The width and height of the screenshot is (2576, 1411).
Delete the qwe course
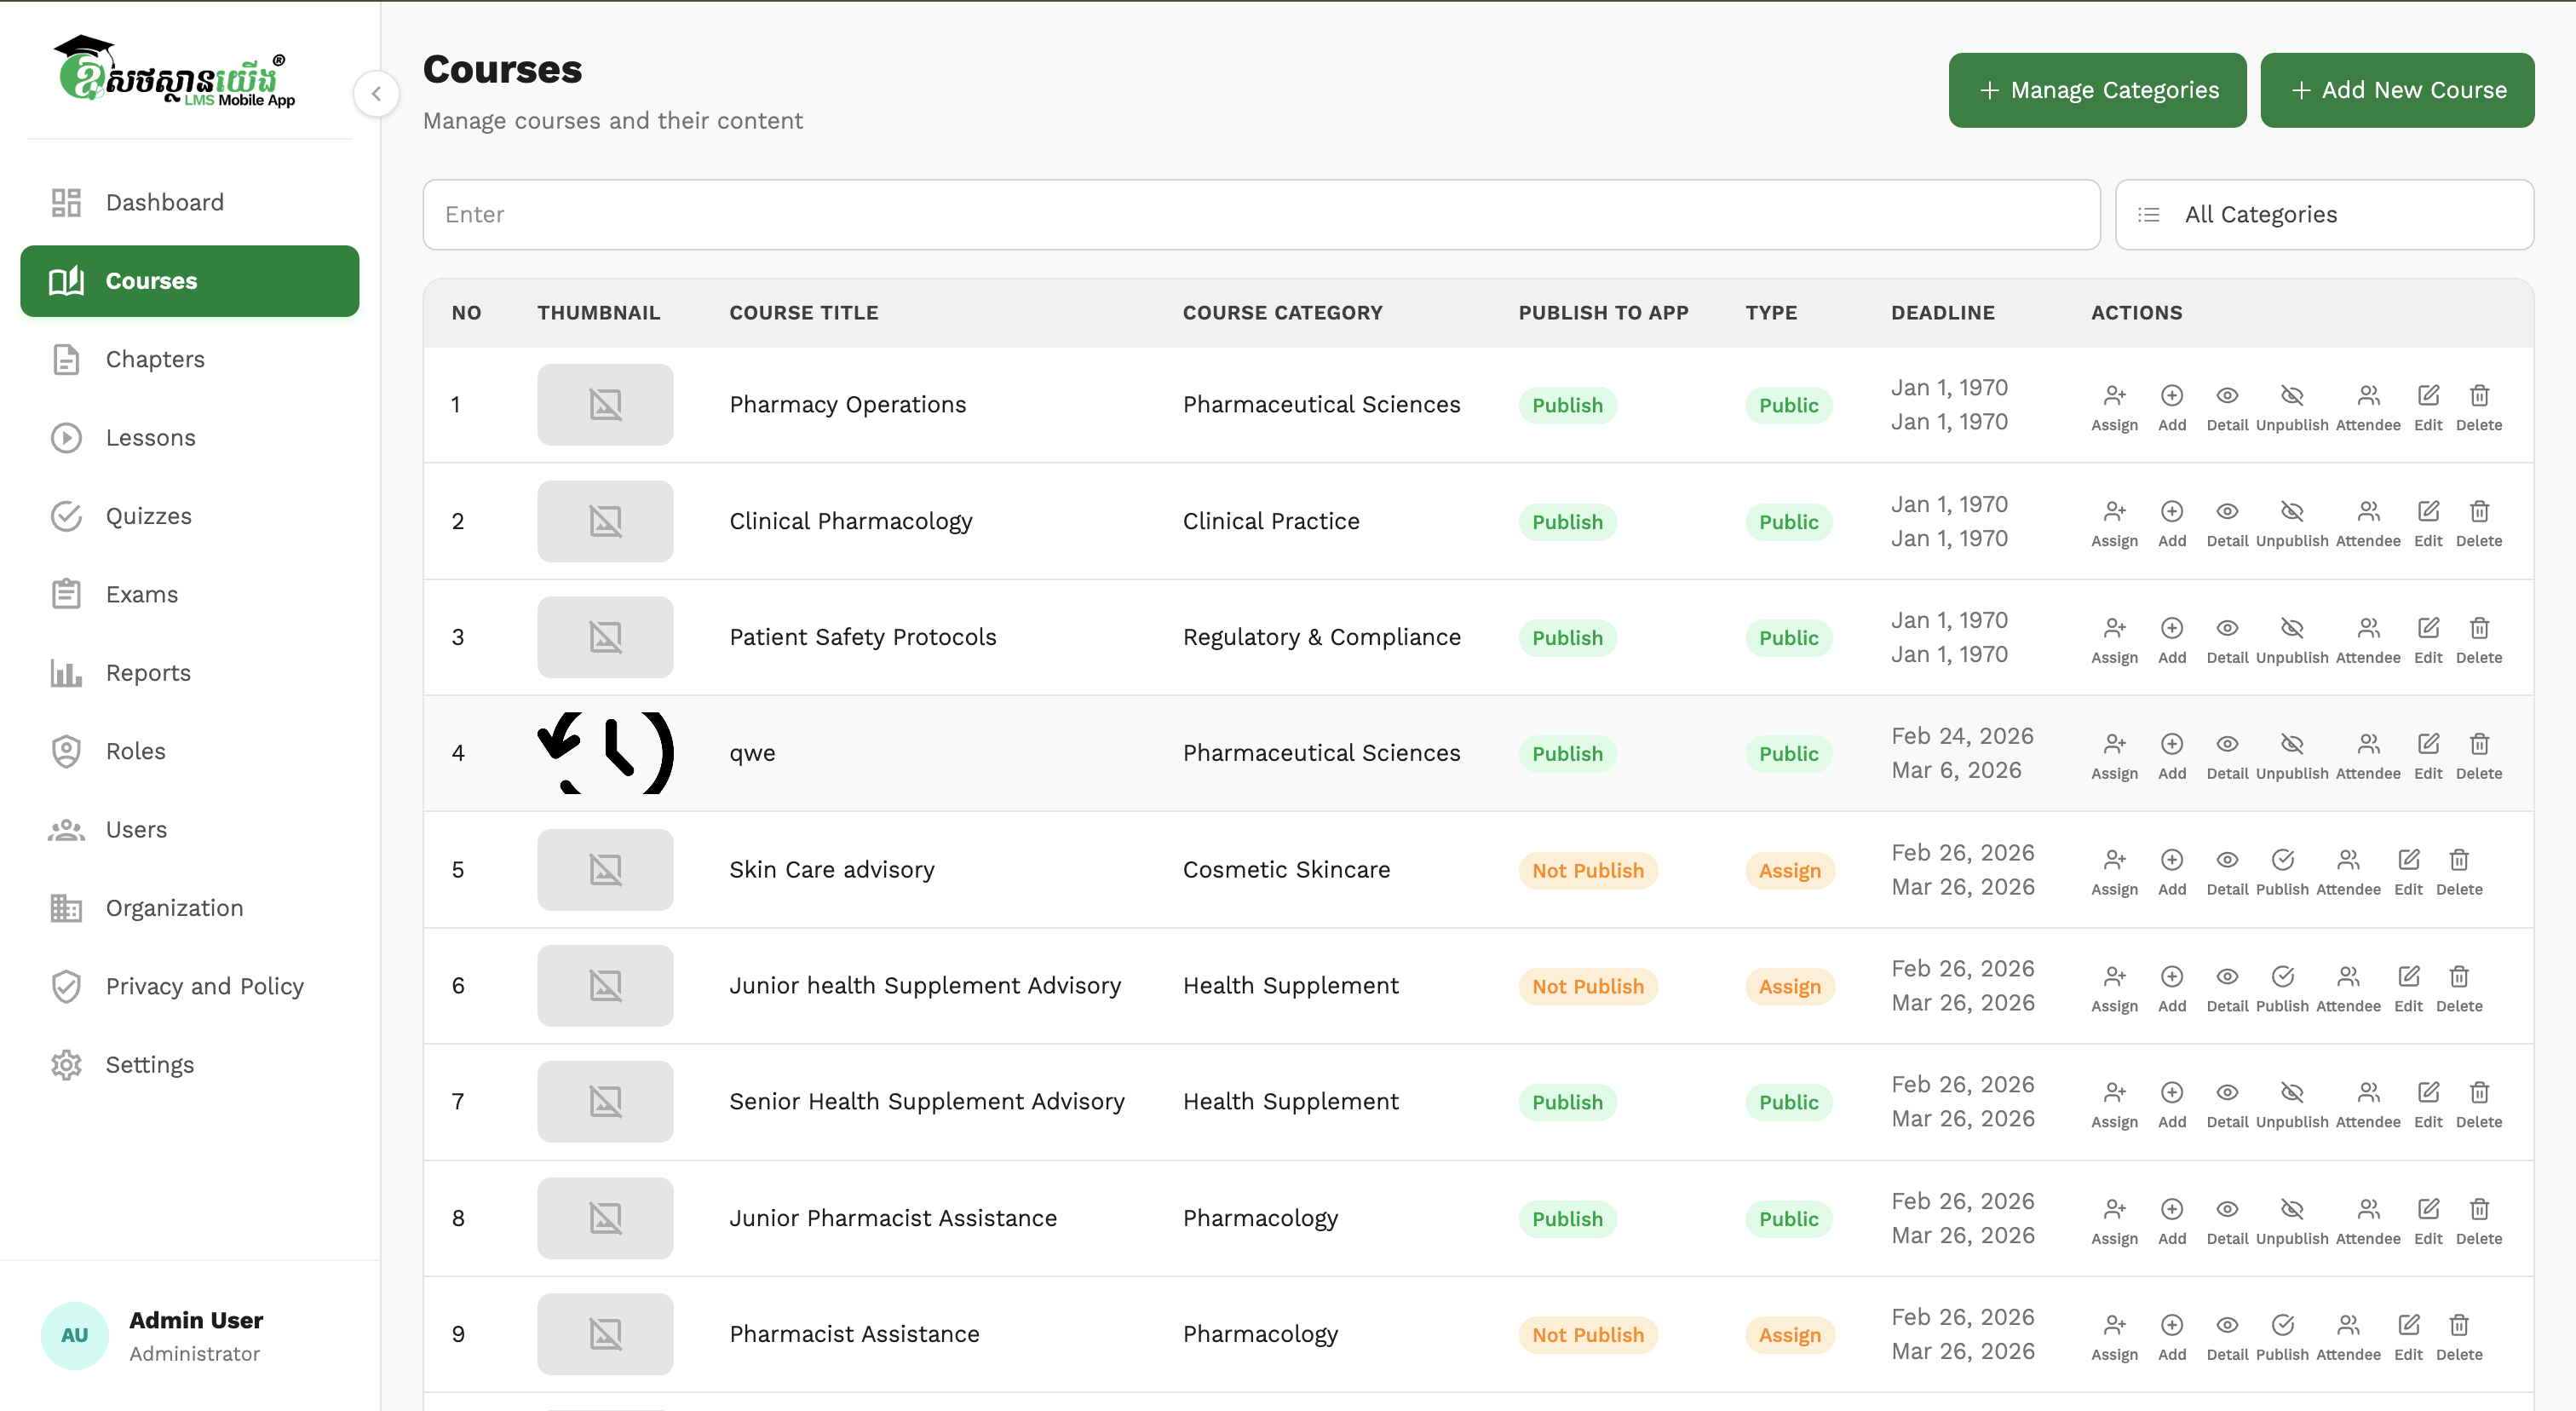(2480, 743)
